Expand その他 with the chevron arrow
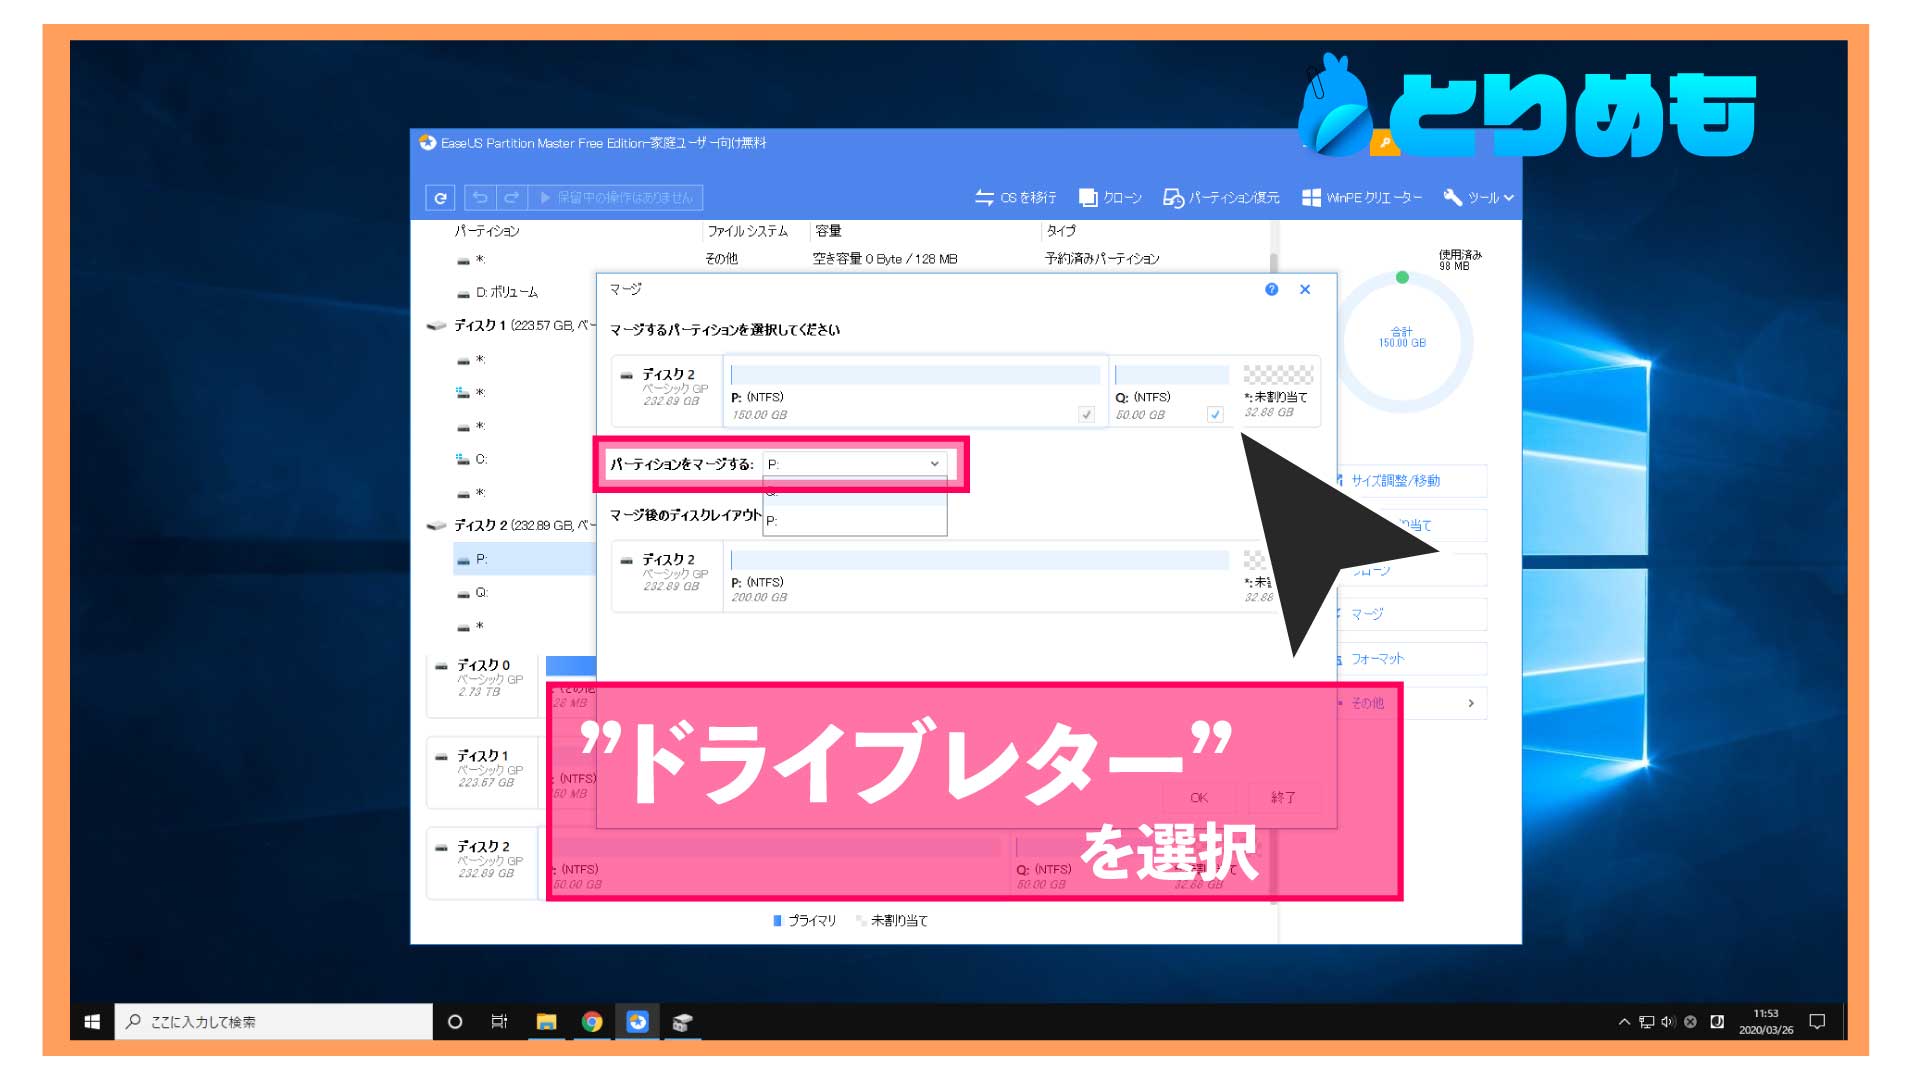The width and height of the screenshot is (1920, 1080). click(1470, 703)
